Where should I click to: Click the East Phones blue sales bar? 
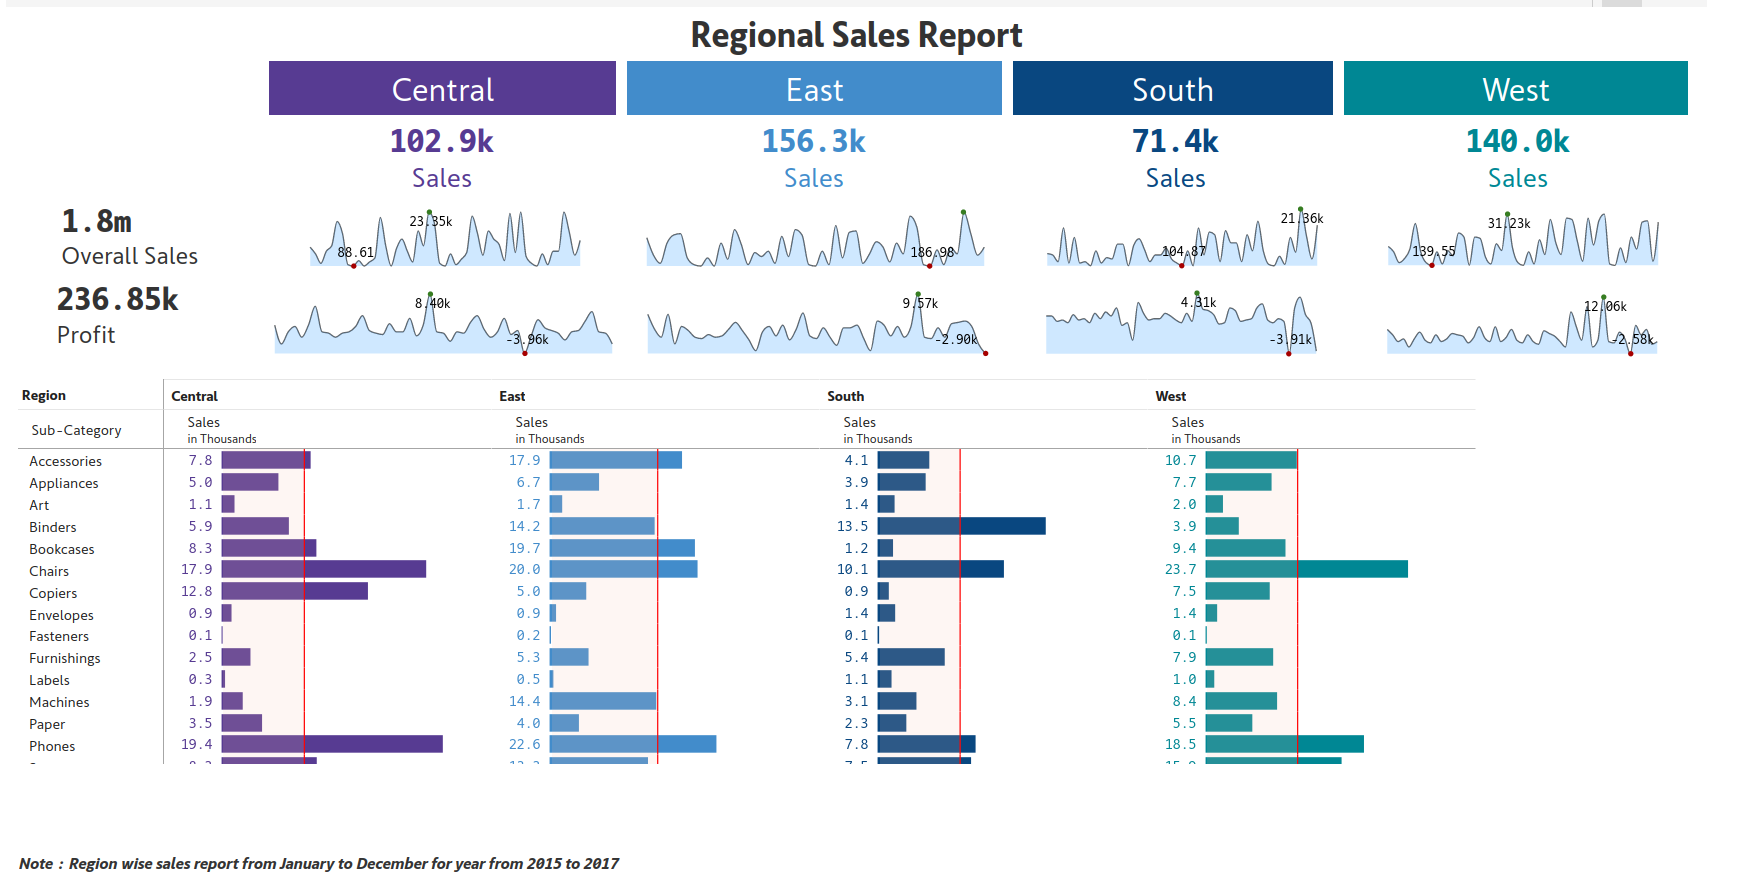pos(633,744)
